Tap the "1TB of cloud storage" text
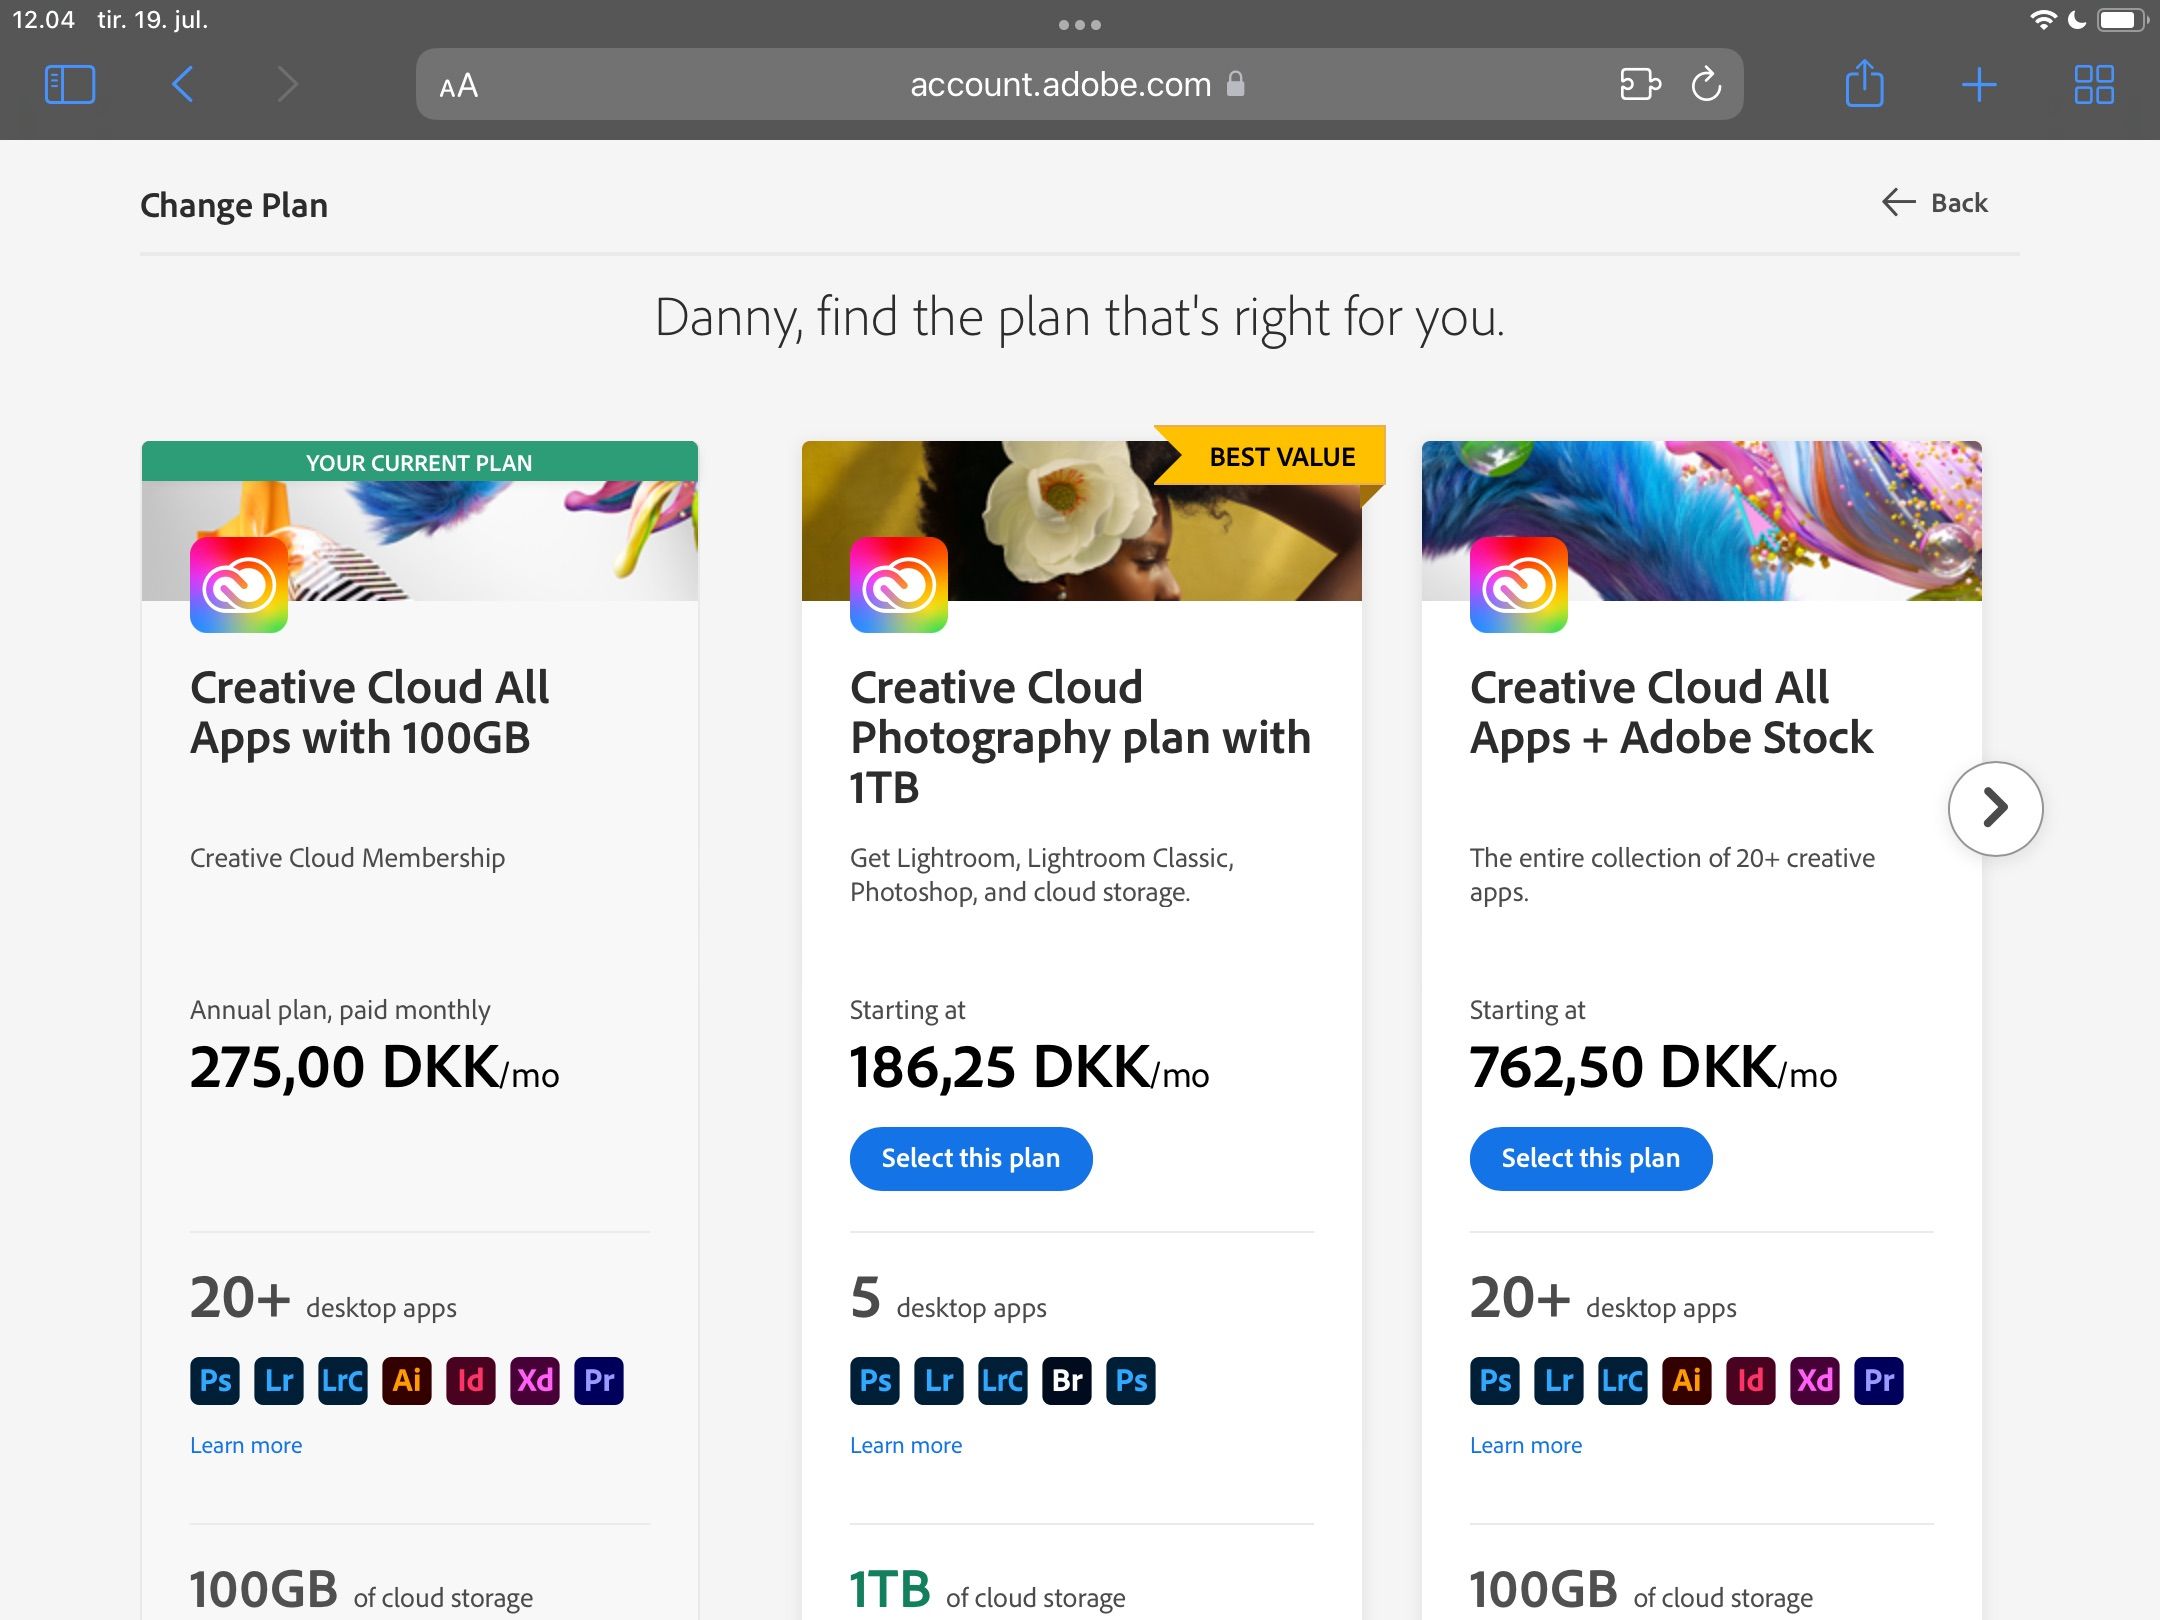2160x1620 pixels. pyautogui.click(x=987, y=1590)
